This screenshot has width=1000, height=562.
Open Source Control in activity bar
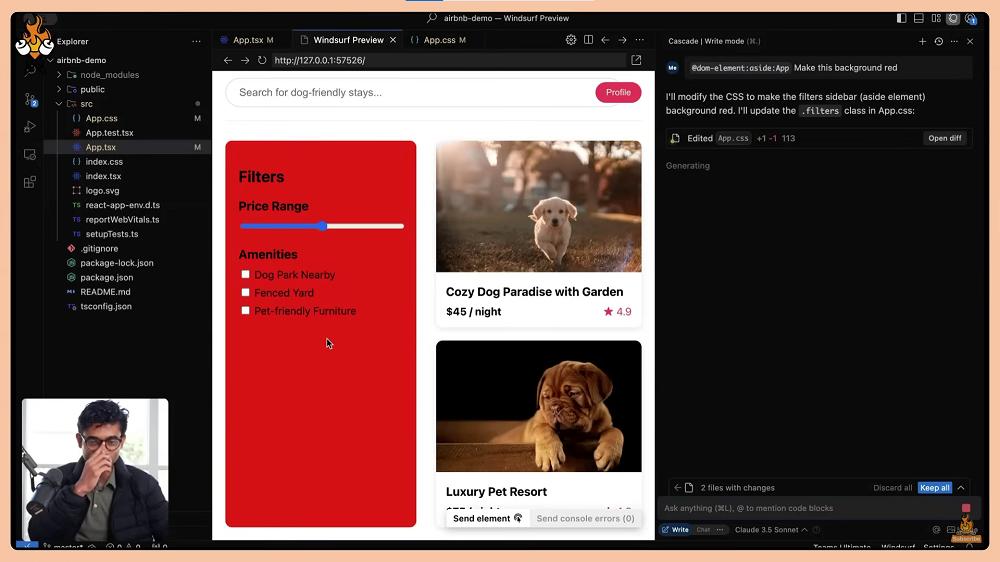30,99
